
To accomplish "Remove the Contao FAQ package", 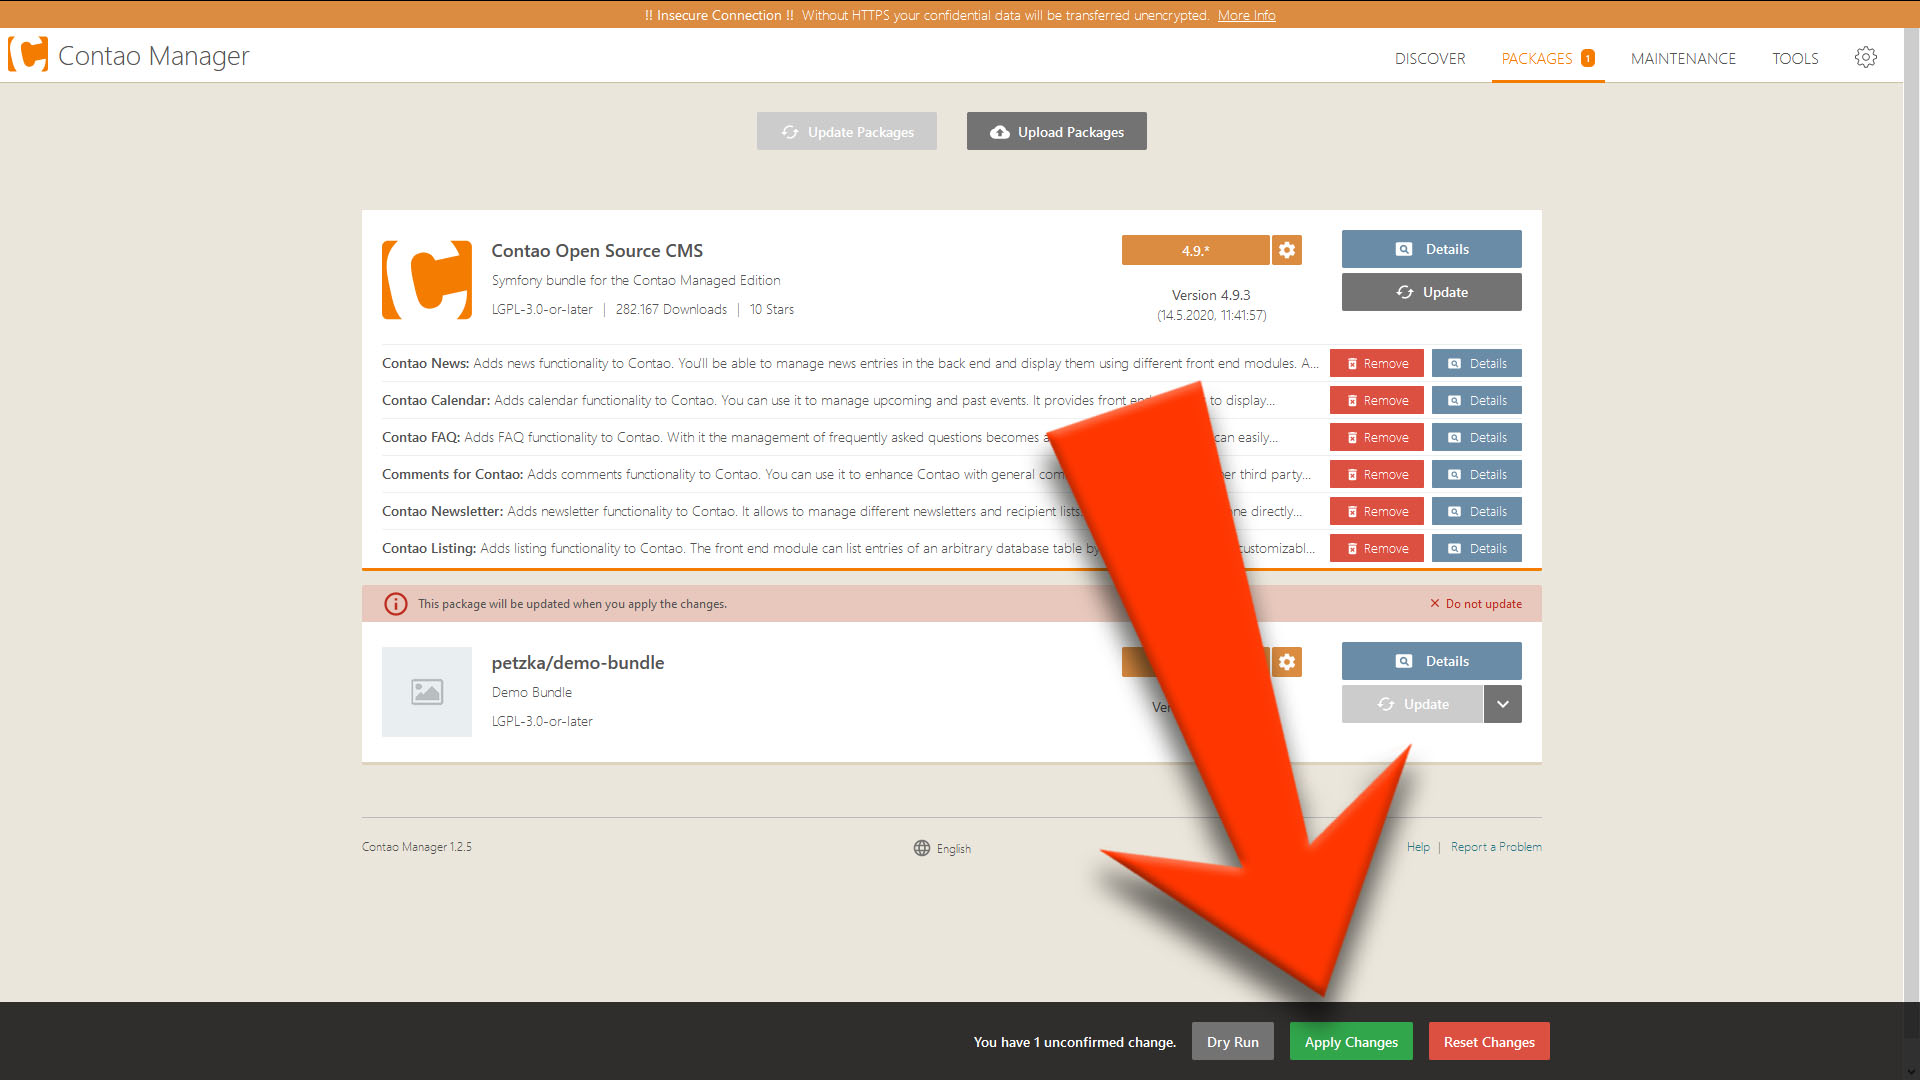I will click(1377, 438).
